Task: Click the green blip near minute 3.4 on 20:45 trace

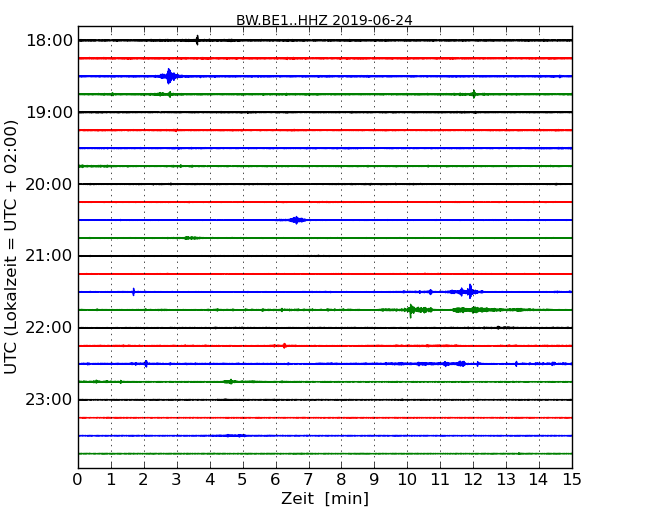Action: (192, 238)
